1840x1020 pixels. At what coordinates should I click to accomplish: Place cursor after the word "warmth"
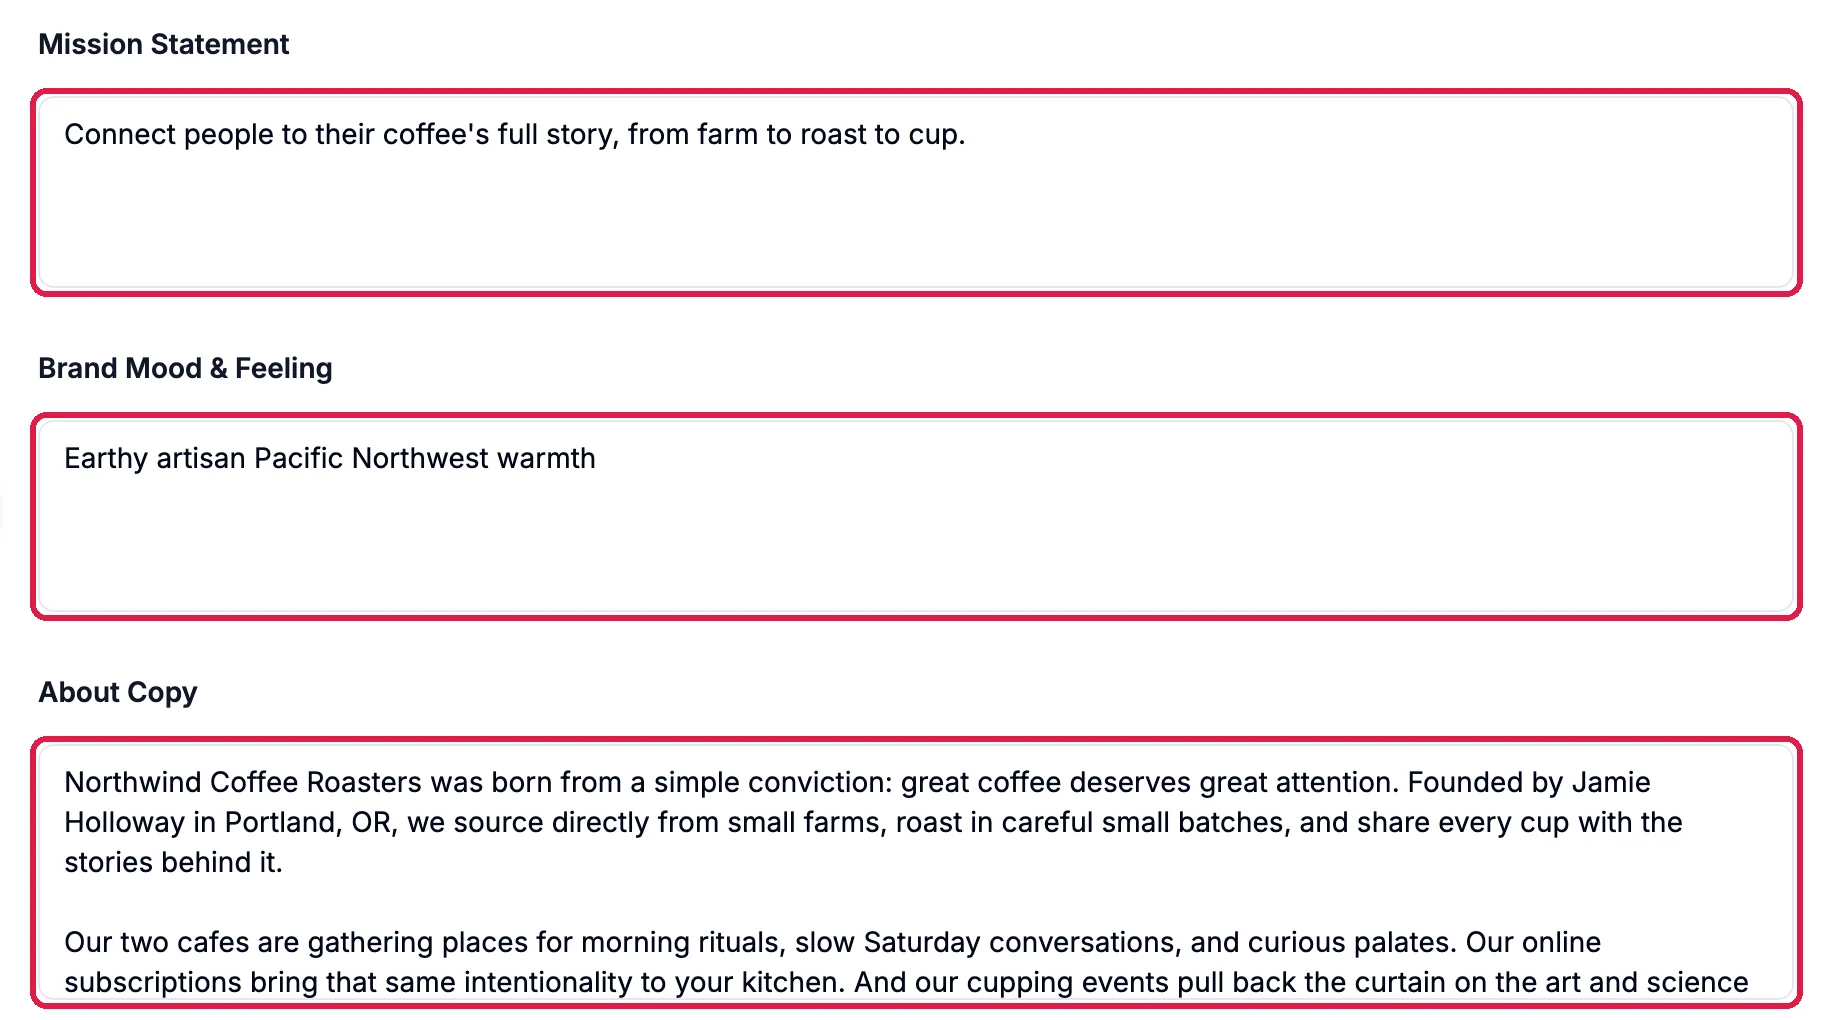click(597, 458)
